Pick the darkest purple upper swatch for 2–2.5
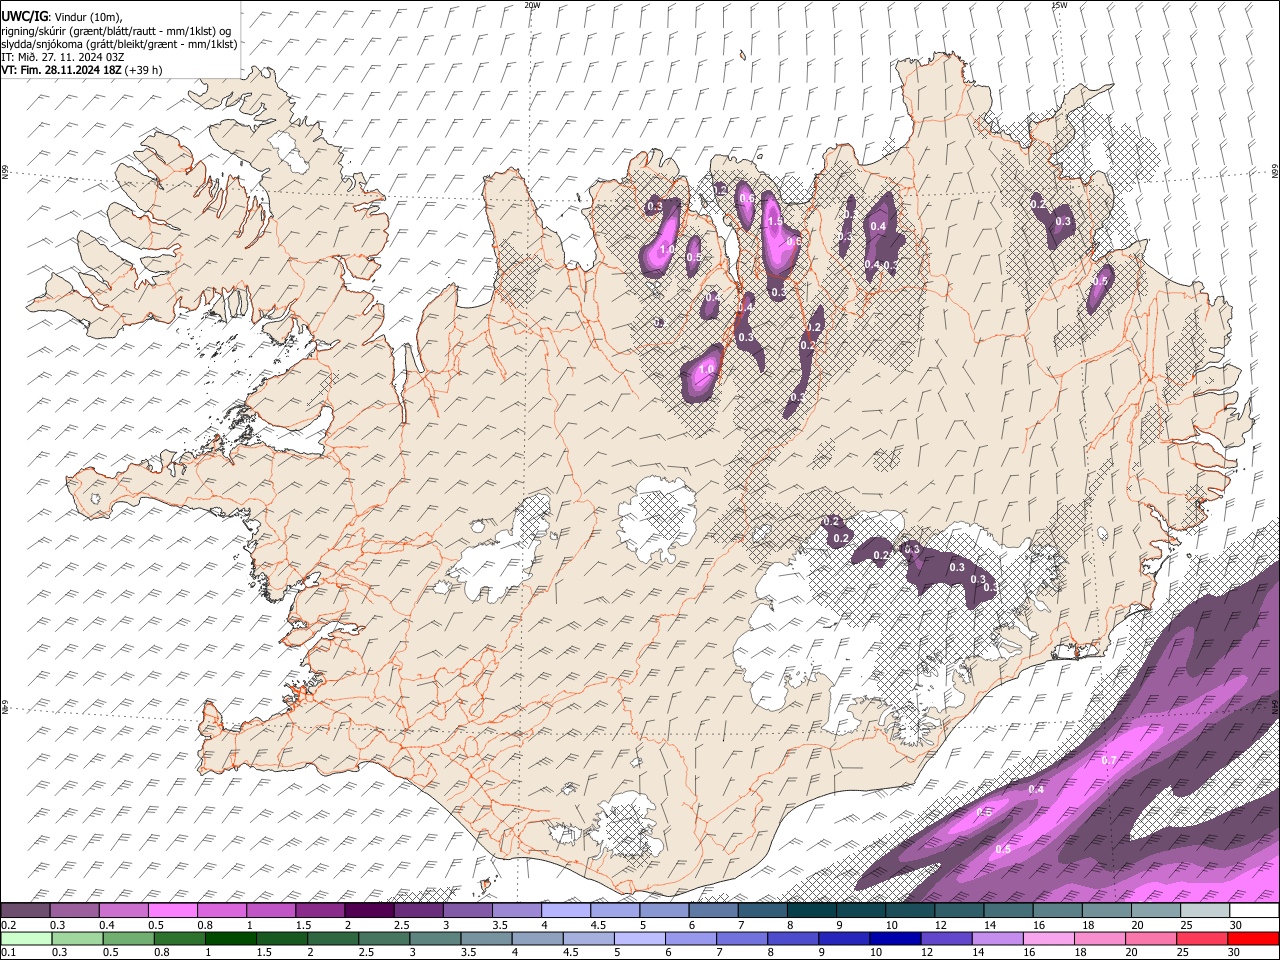The width and height of the screenshot is (1280, 960). 369,911
